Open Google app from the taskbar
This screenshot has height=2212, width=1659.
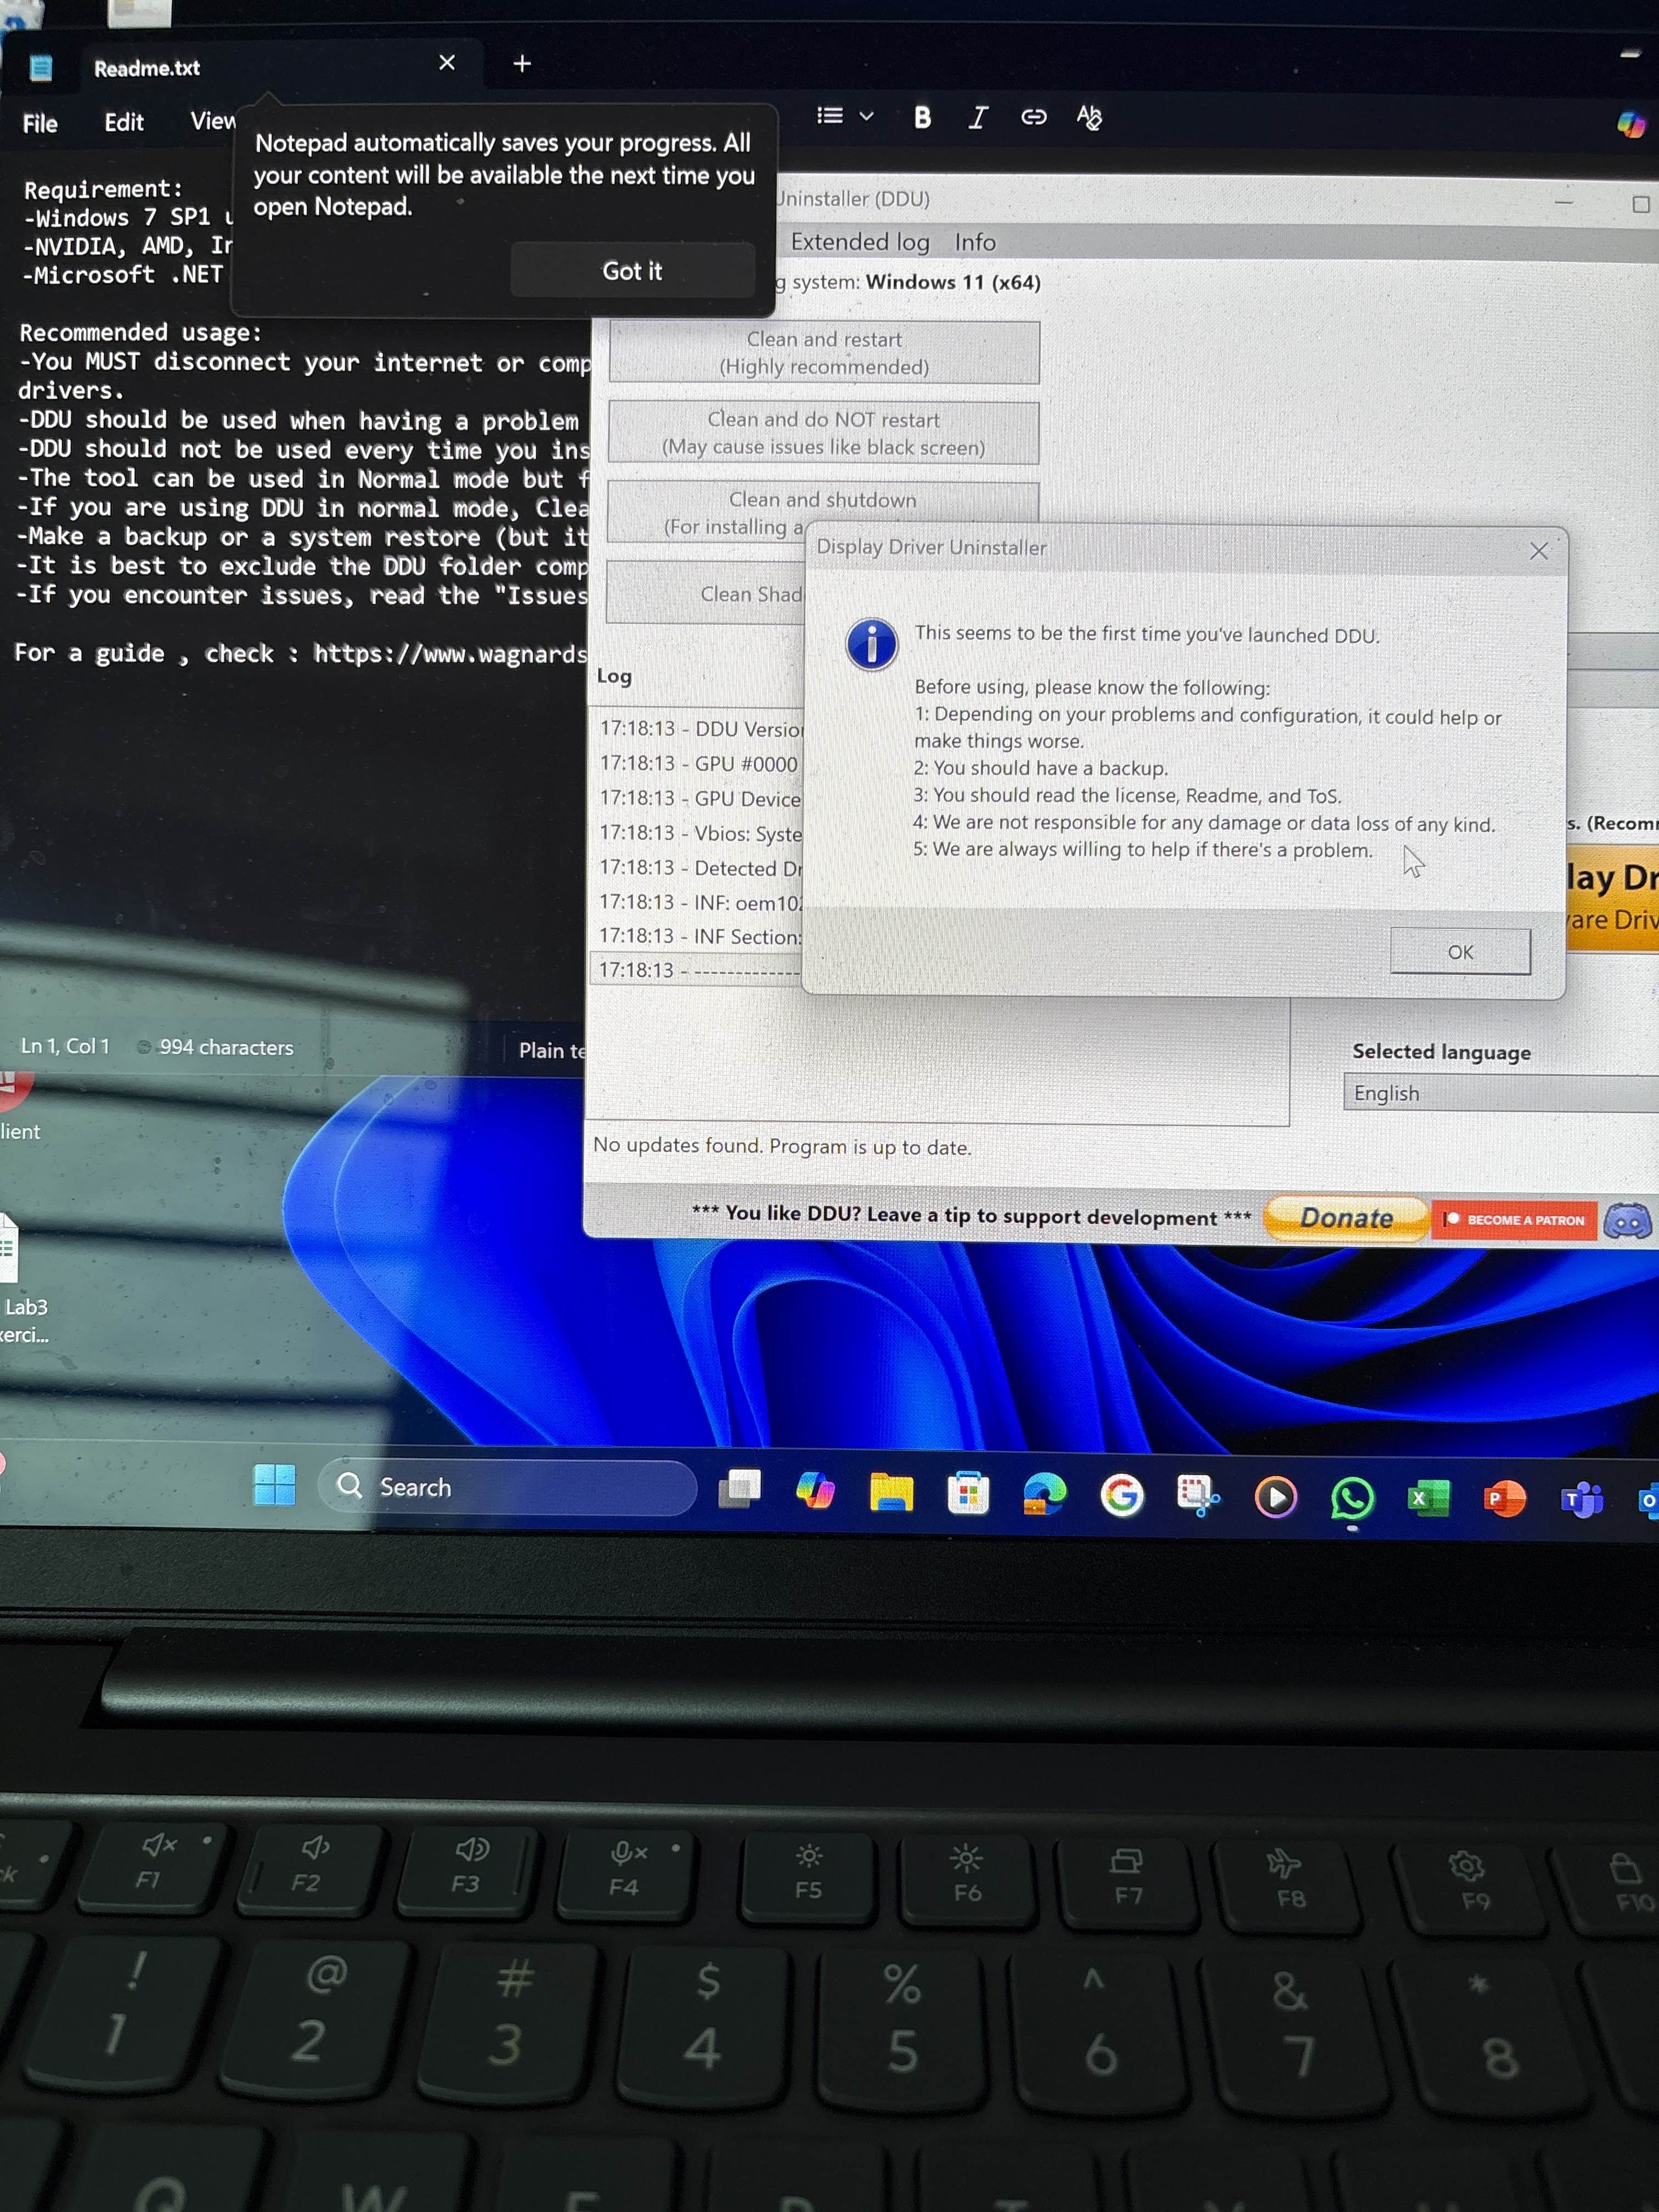tap(1121, 1497)
